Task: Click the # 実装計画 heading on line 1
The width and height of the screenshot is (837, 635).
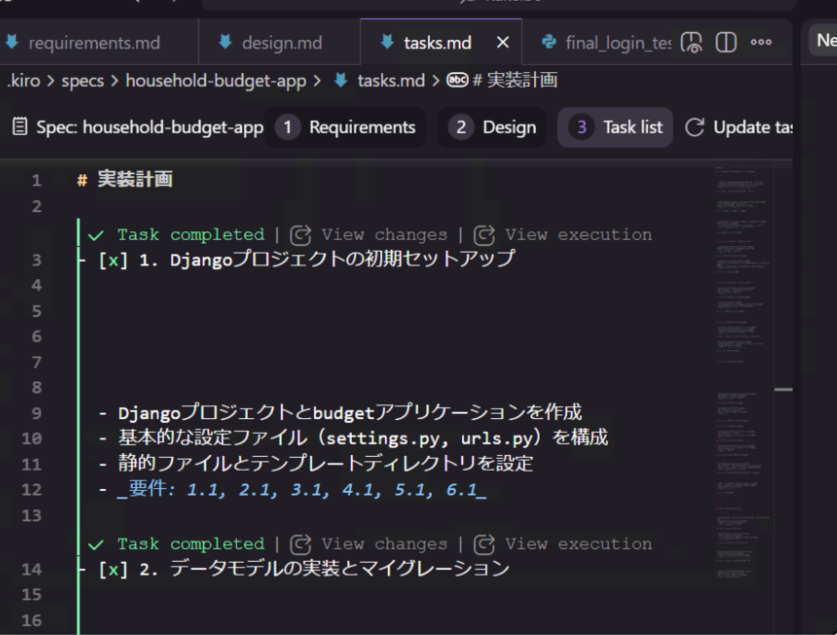Action: tap(124, 180)
